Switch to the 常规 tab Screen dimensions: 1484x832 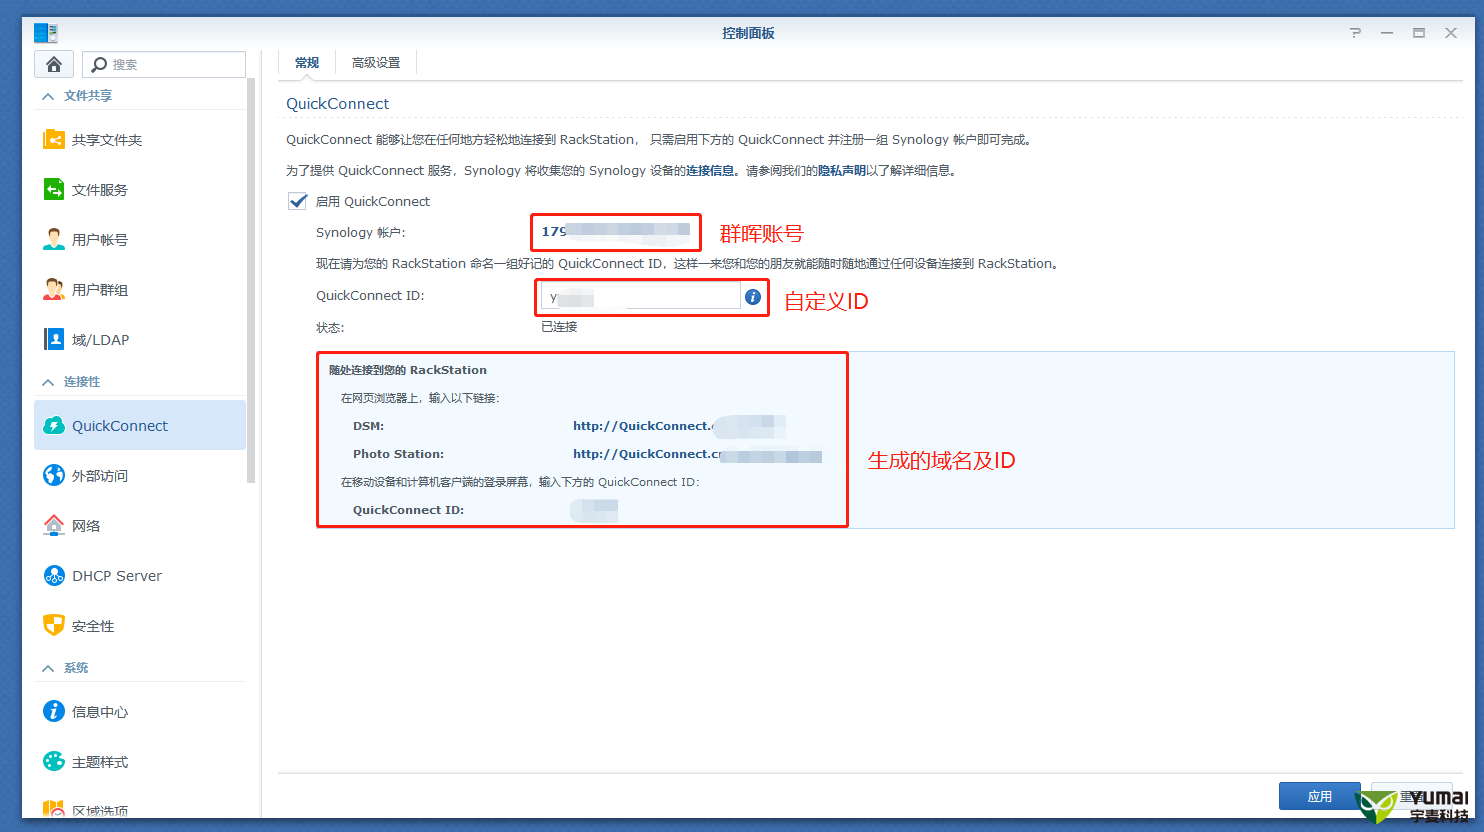click(307, 63)
